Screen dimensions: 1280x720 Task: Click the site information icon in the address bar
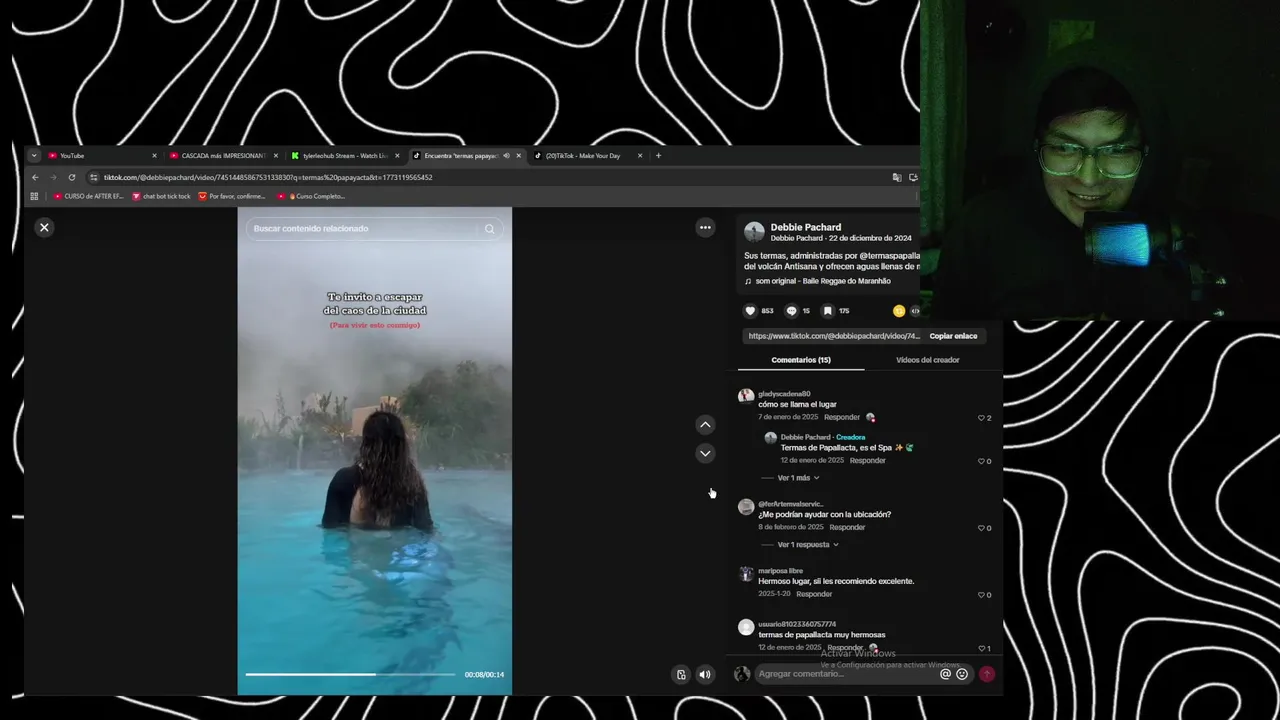94,177
